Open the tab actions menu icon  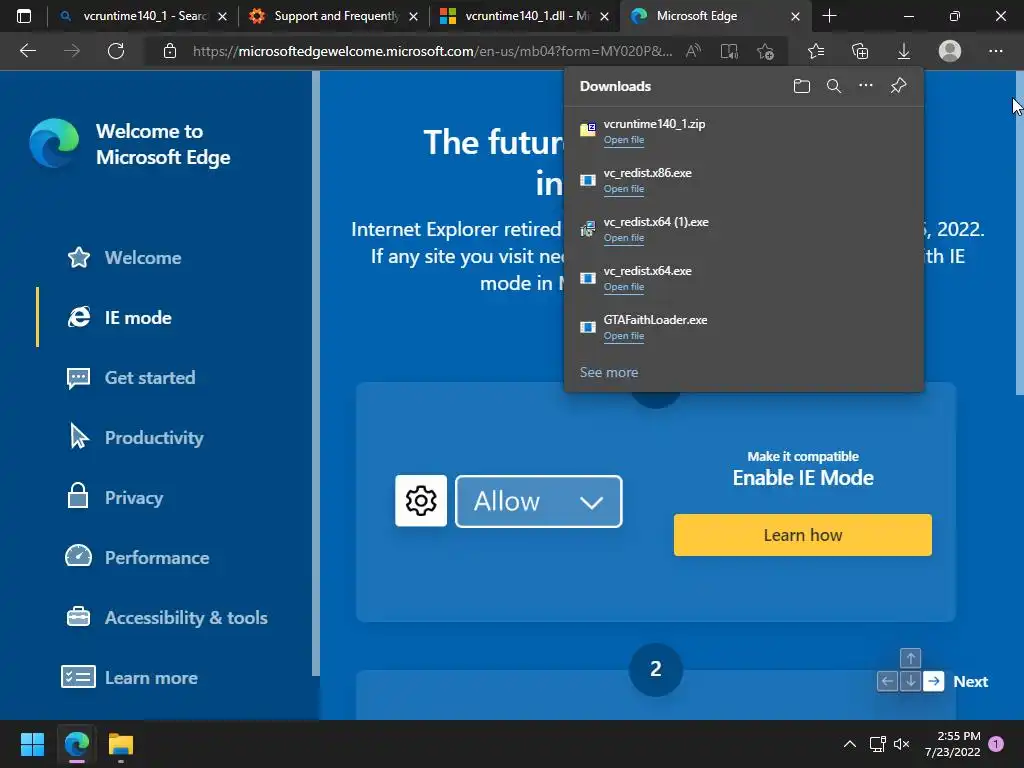[24, 16]
